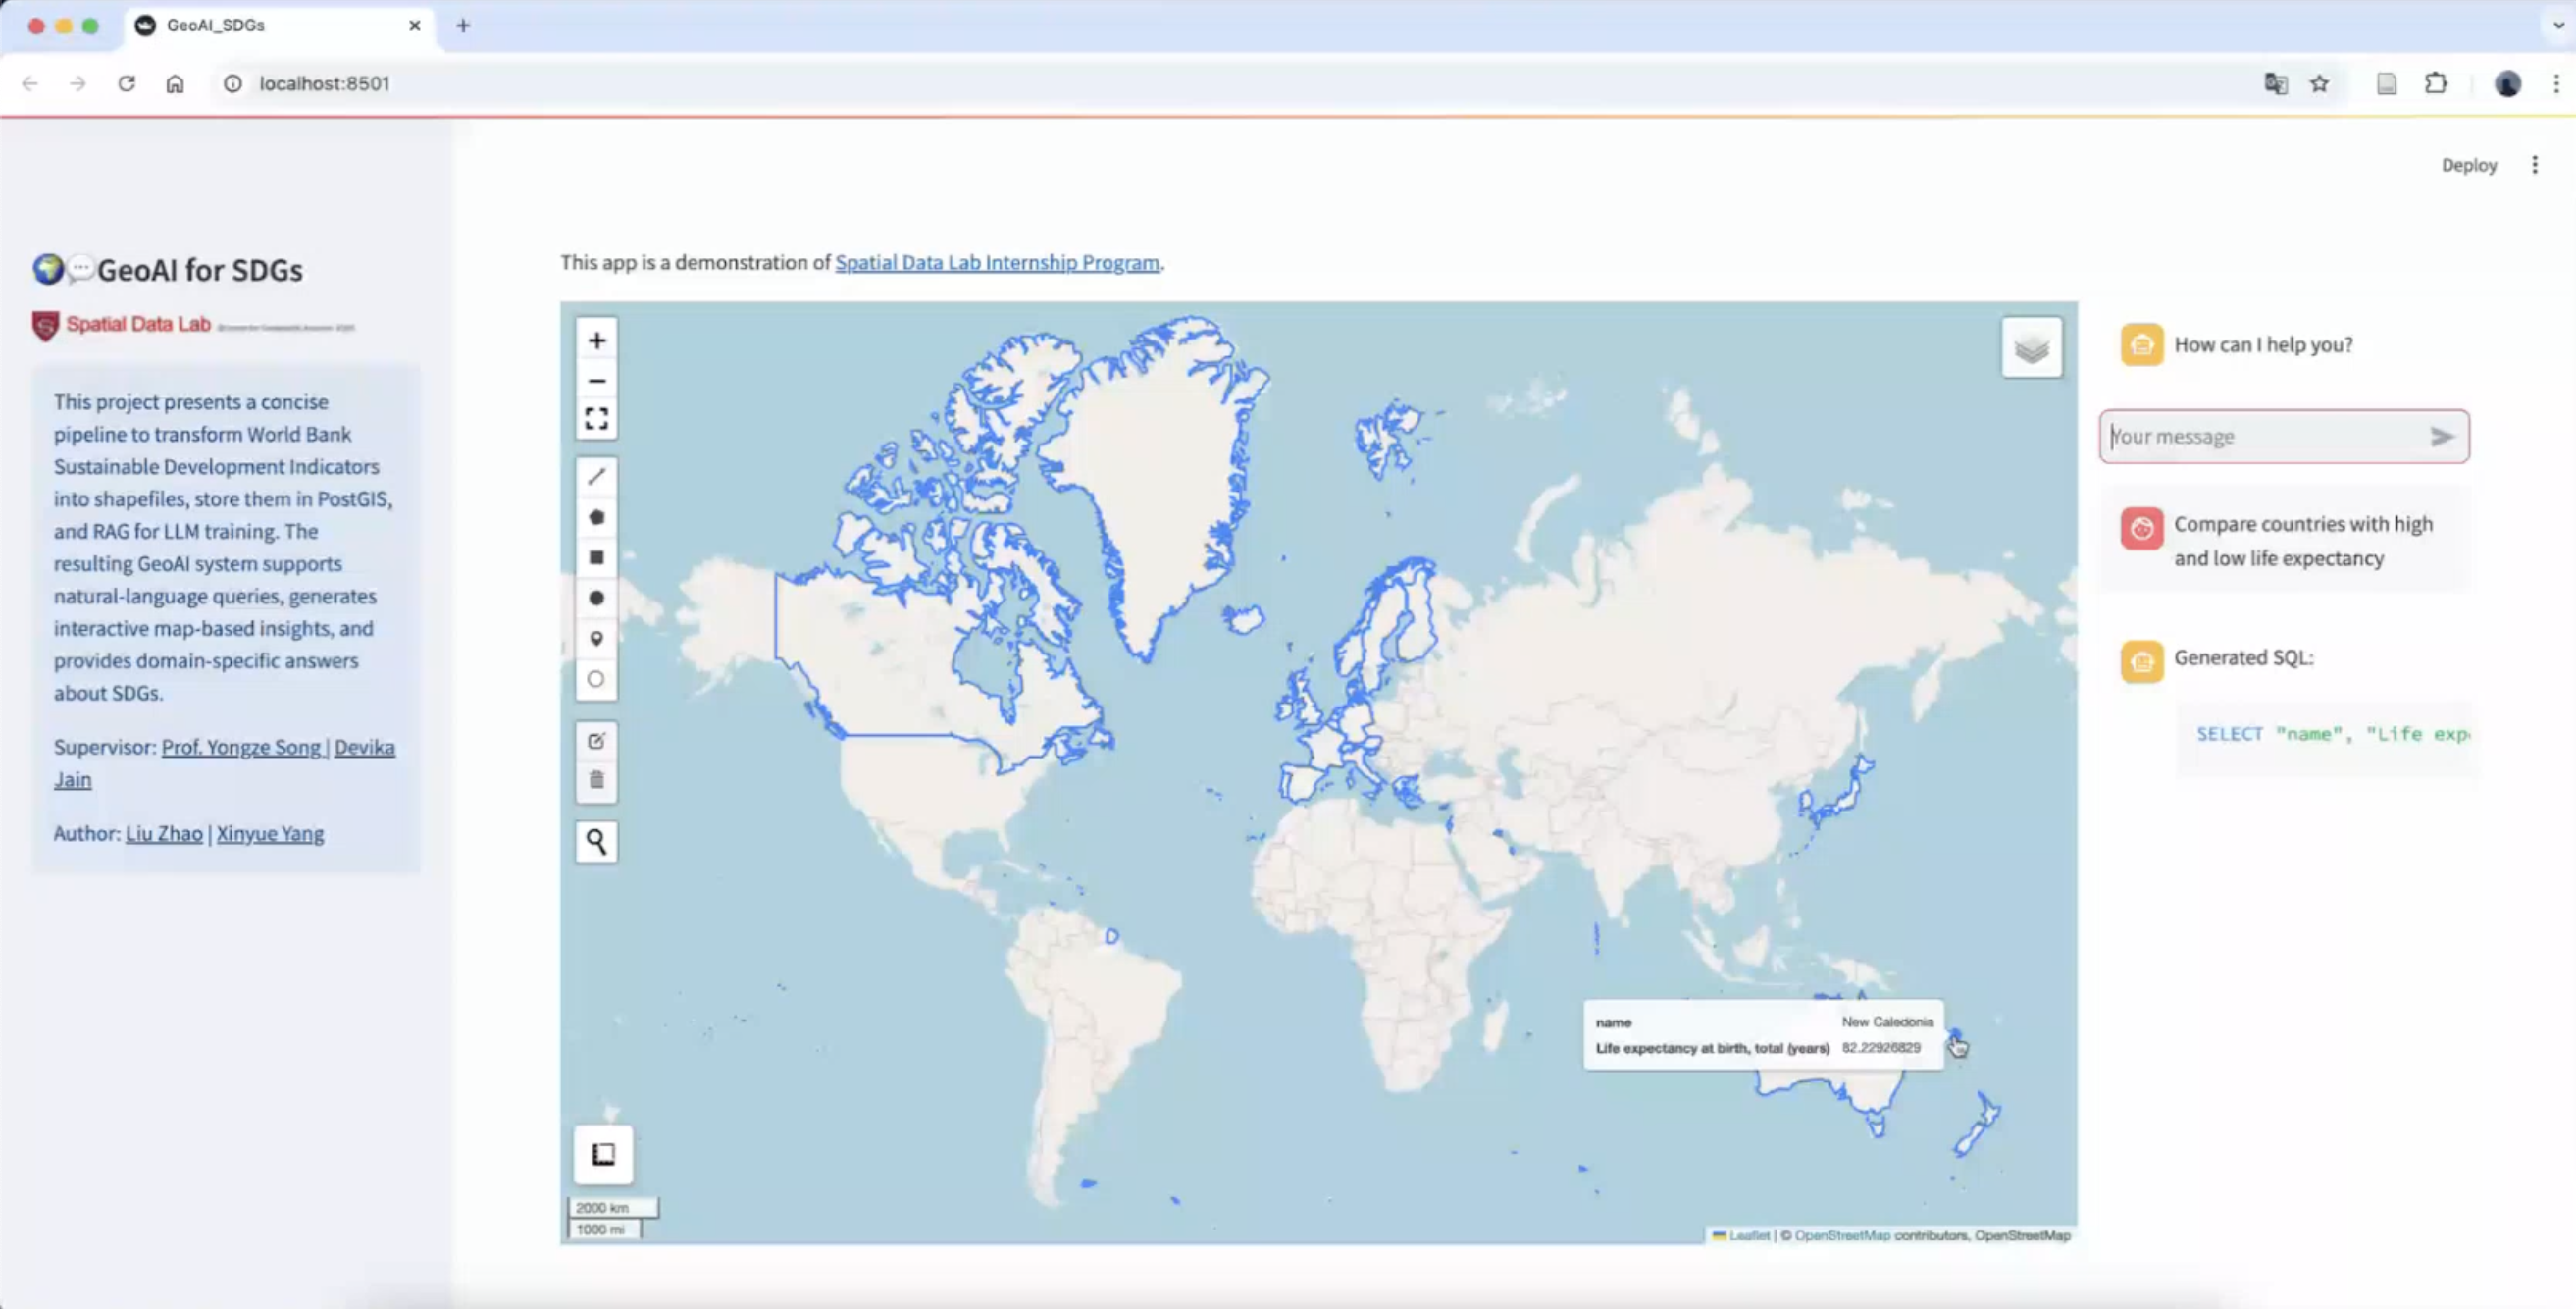Select the draw rectangle tool

coord(596,558)
